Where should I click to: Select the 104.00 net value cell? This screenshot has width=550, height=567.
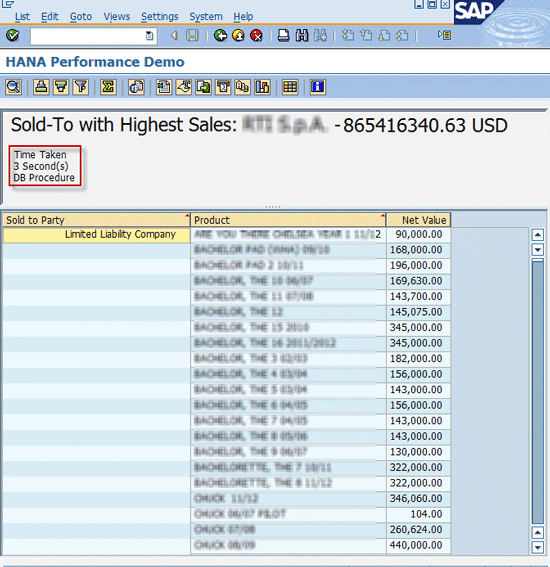click(x=419, y=514)
